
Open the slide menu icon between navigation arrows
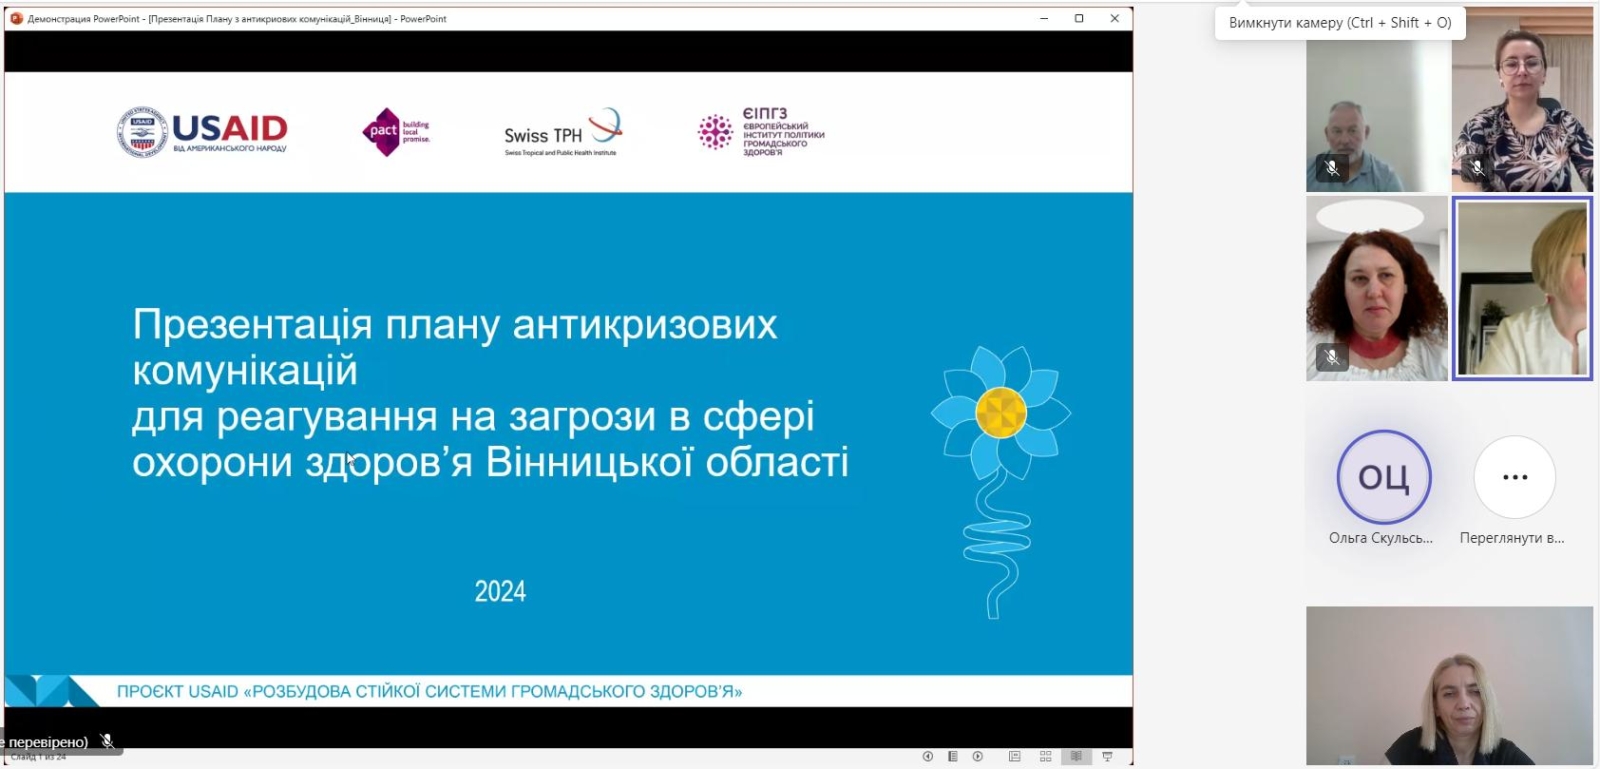(953, 757)
